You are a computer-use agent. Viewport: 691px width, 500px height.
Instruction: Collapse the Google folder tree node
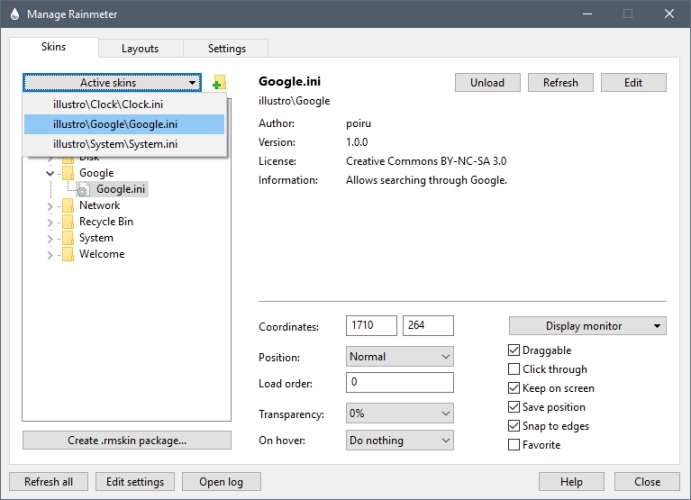click(x=50, y=173)
